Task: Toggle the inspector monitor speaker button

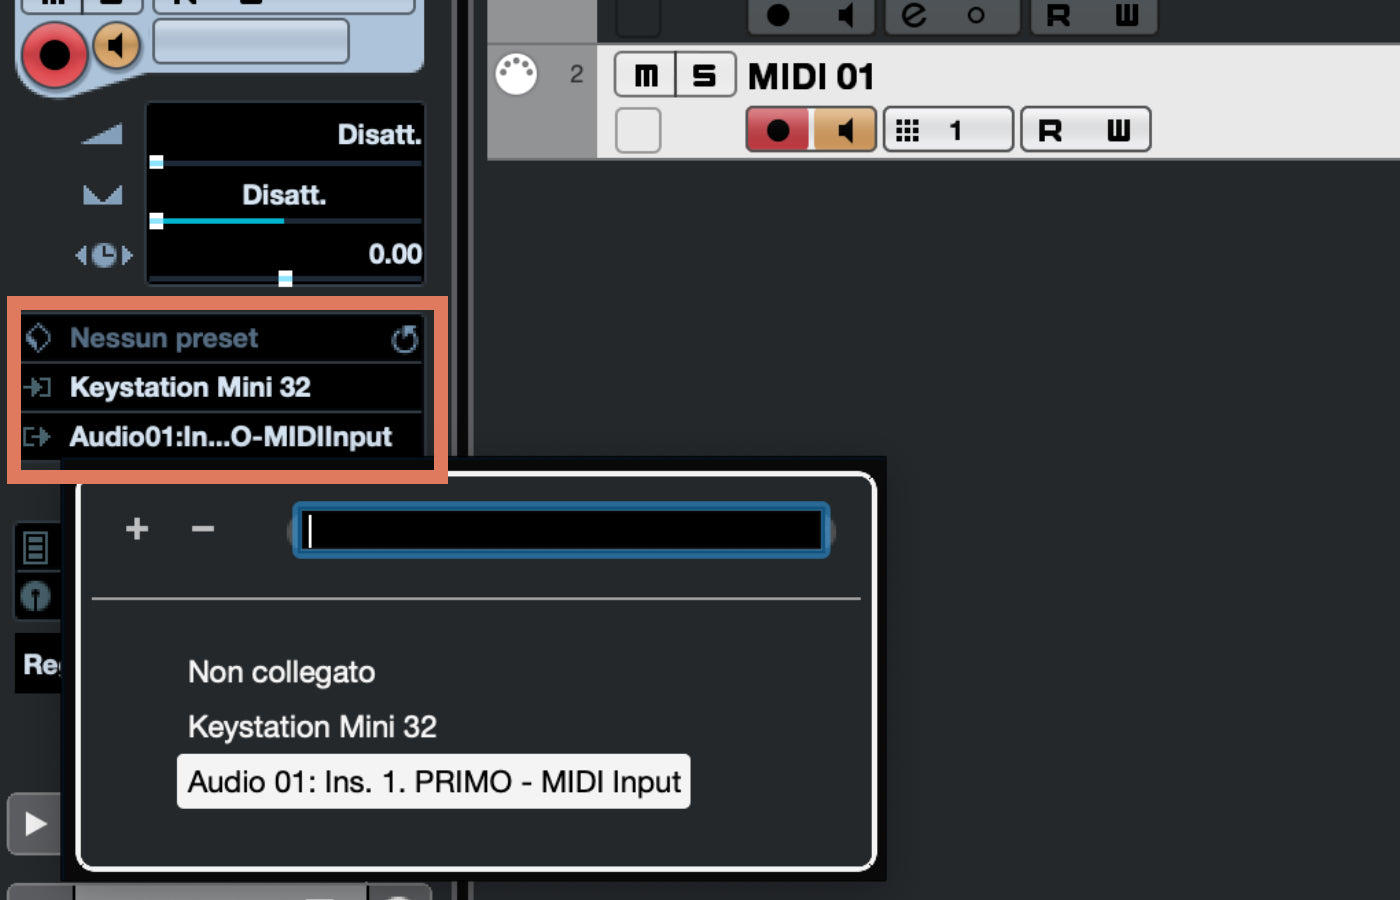Action: click(117, 46)
